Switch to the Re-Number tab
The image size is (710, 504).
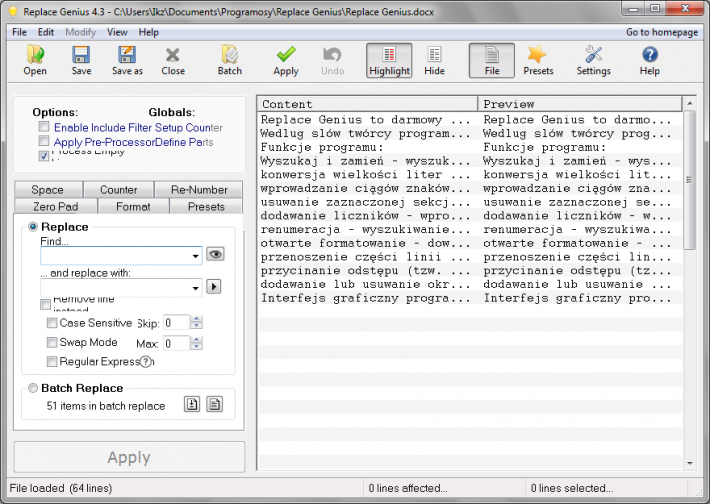pyautogui.click(x=199, y=189)
